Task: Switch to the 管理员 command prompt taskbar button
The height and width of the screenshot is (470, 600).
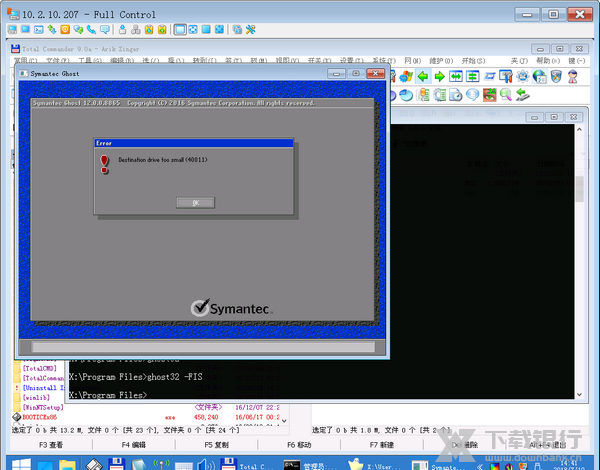Action: point(311,465)
